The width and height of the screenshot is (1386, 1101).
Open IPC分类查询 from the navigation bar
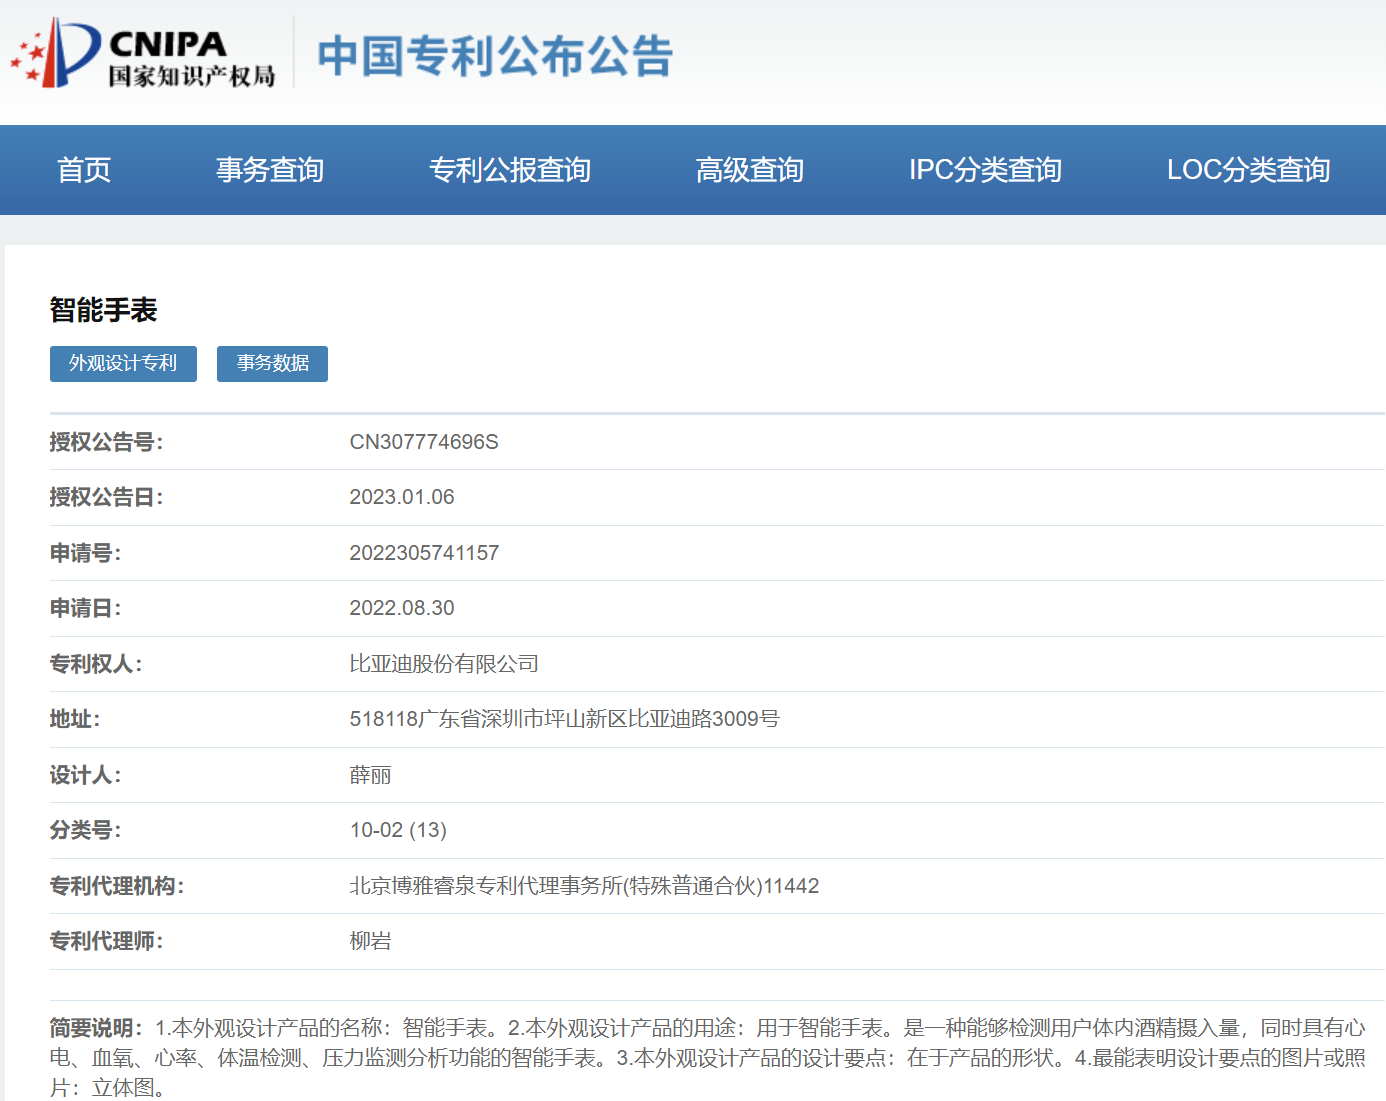point(985,170)
